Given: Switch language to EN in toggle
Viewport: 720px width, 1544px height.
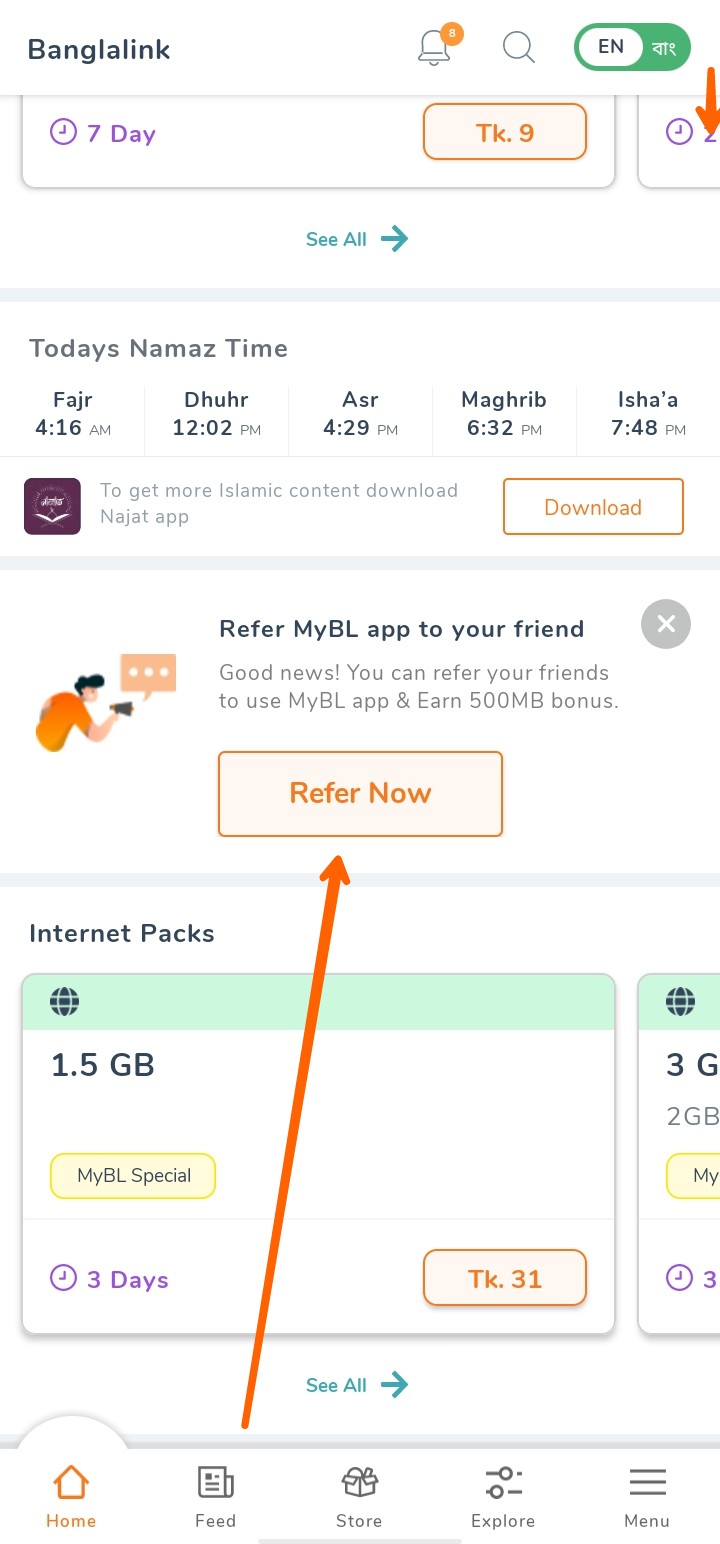Looking at the screenshot, I should pos(610,47).
